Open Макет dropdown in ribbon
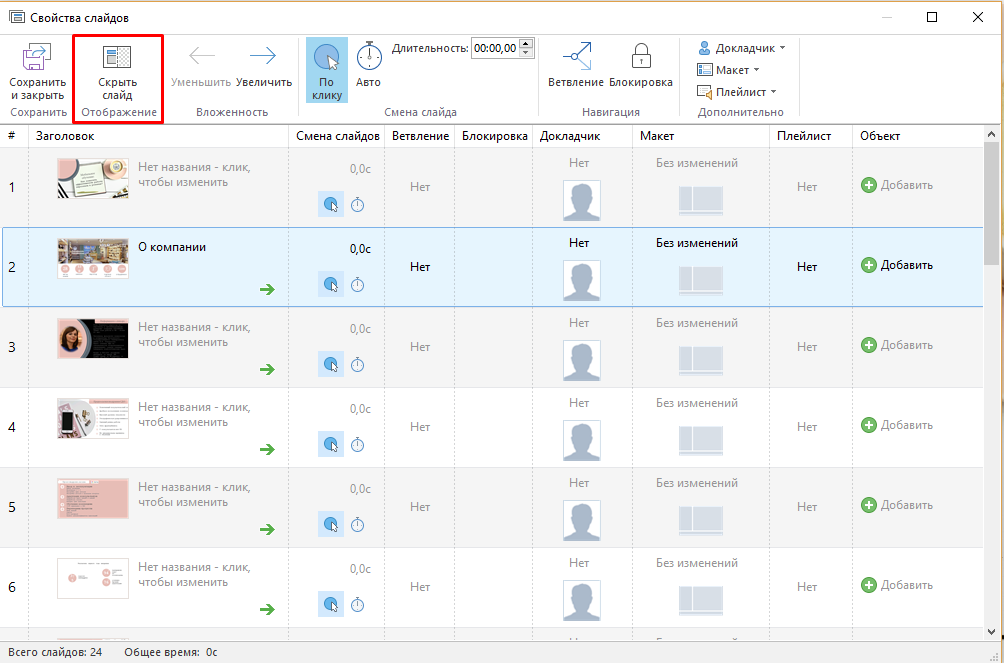The height and width of the screenshot is (663, 1004). (728, 70)
